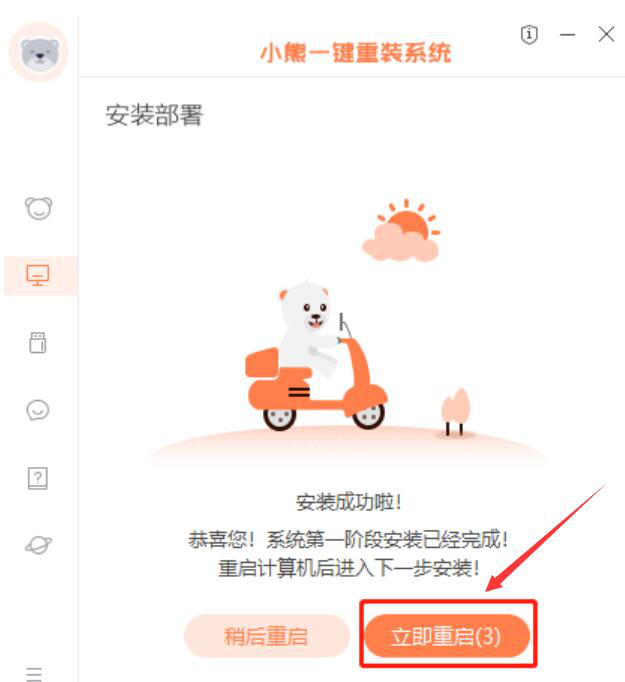Click the bear avatar logo
This screenshot has width=625, height=682.
(x=39, y=53)
